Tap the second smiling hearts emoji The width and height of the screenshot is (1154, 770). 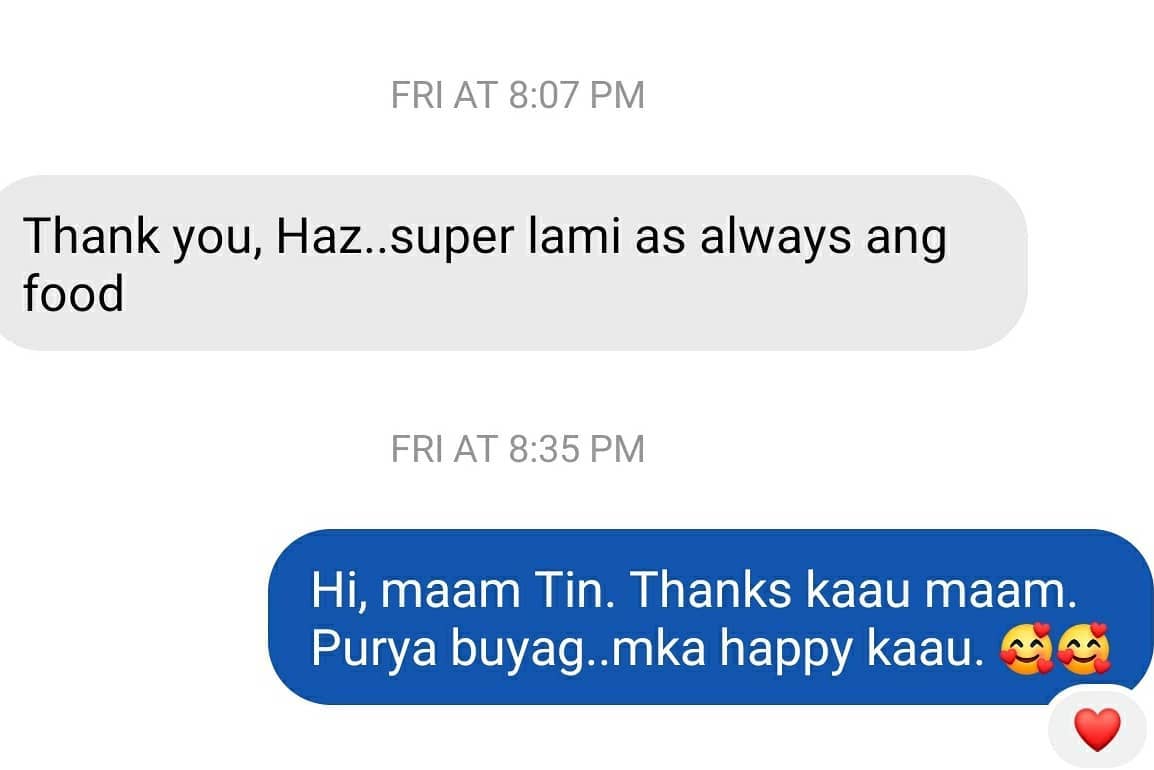tap(1083, 649)
